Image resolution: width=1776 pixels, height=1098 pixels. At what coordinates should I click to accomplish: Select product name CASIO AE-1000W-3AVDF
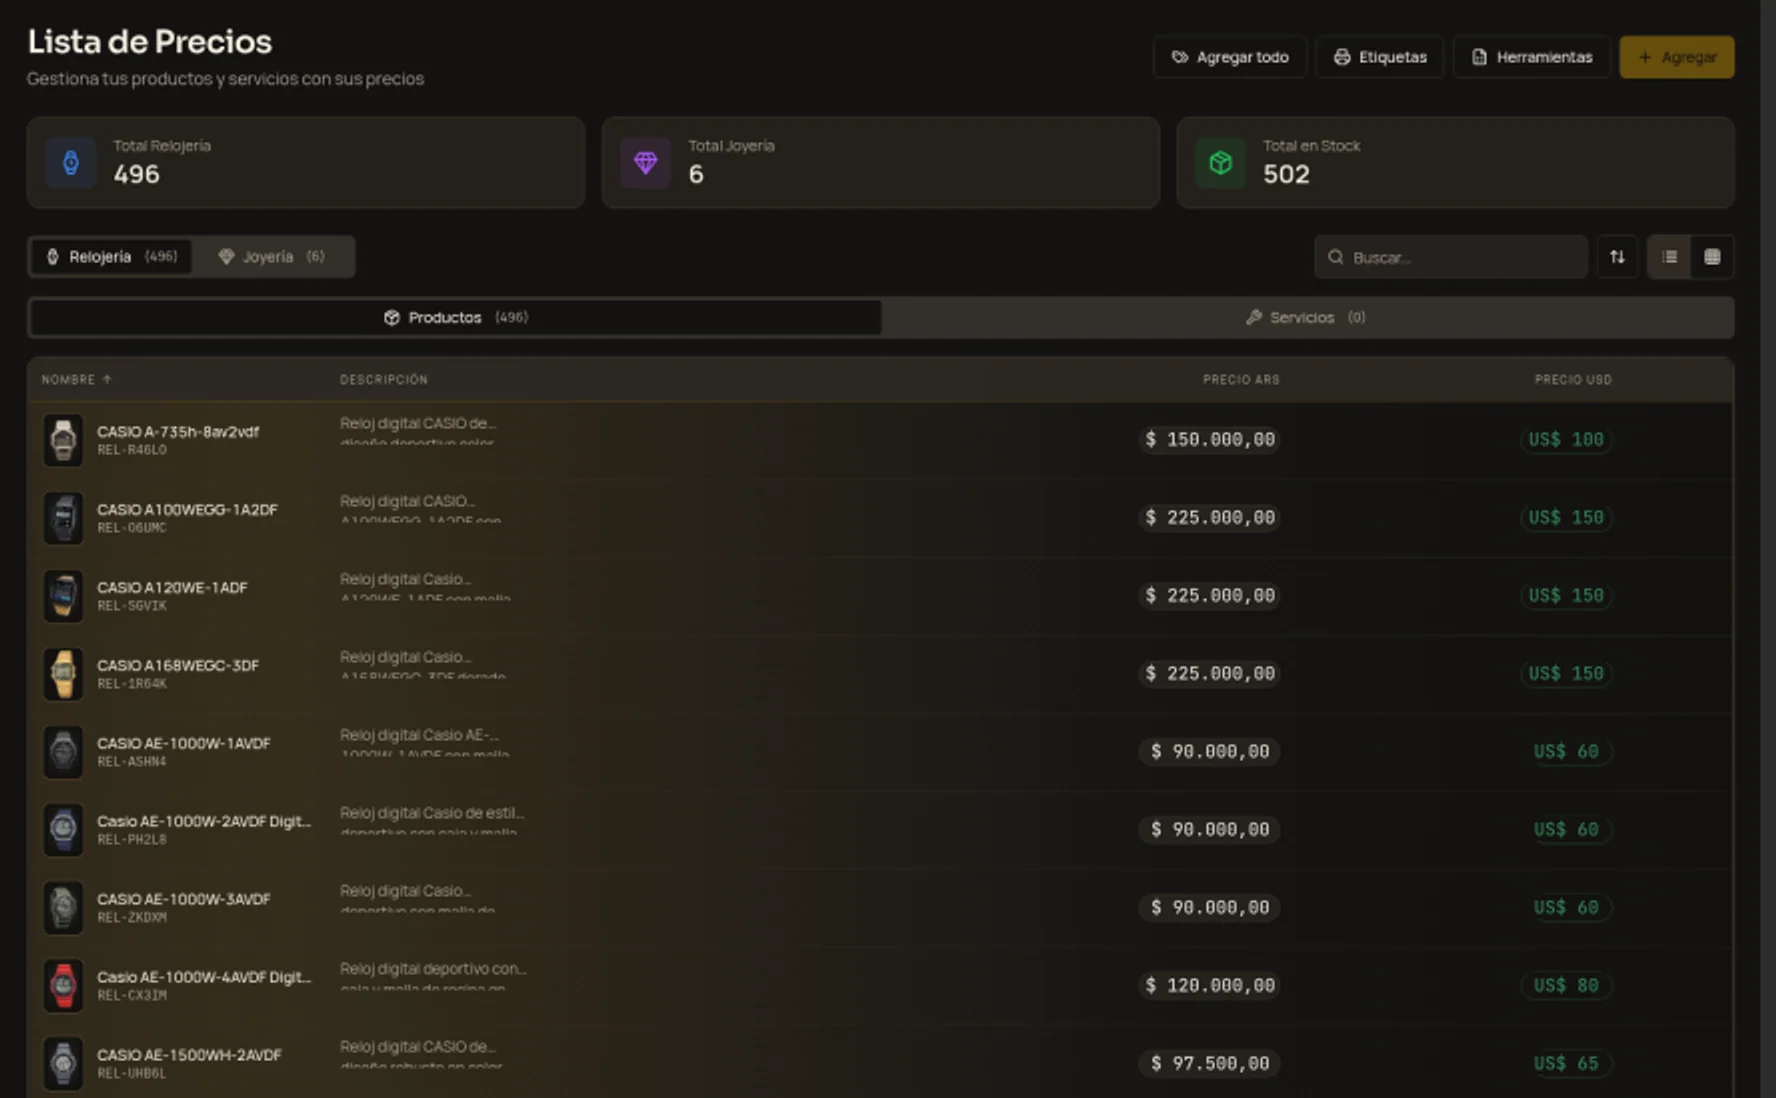(x=184, y=899)
